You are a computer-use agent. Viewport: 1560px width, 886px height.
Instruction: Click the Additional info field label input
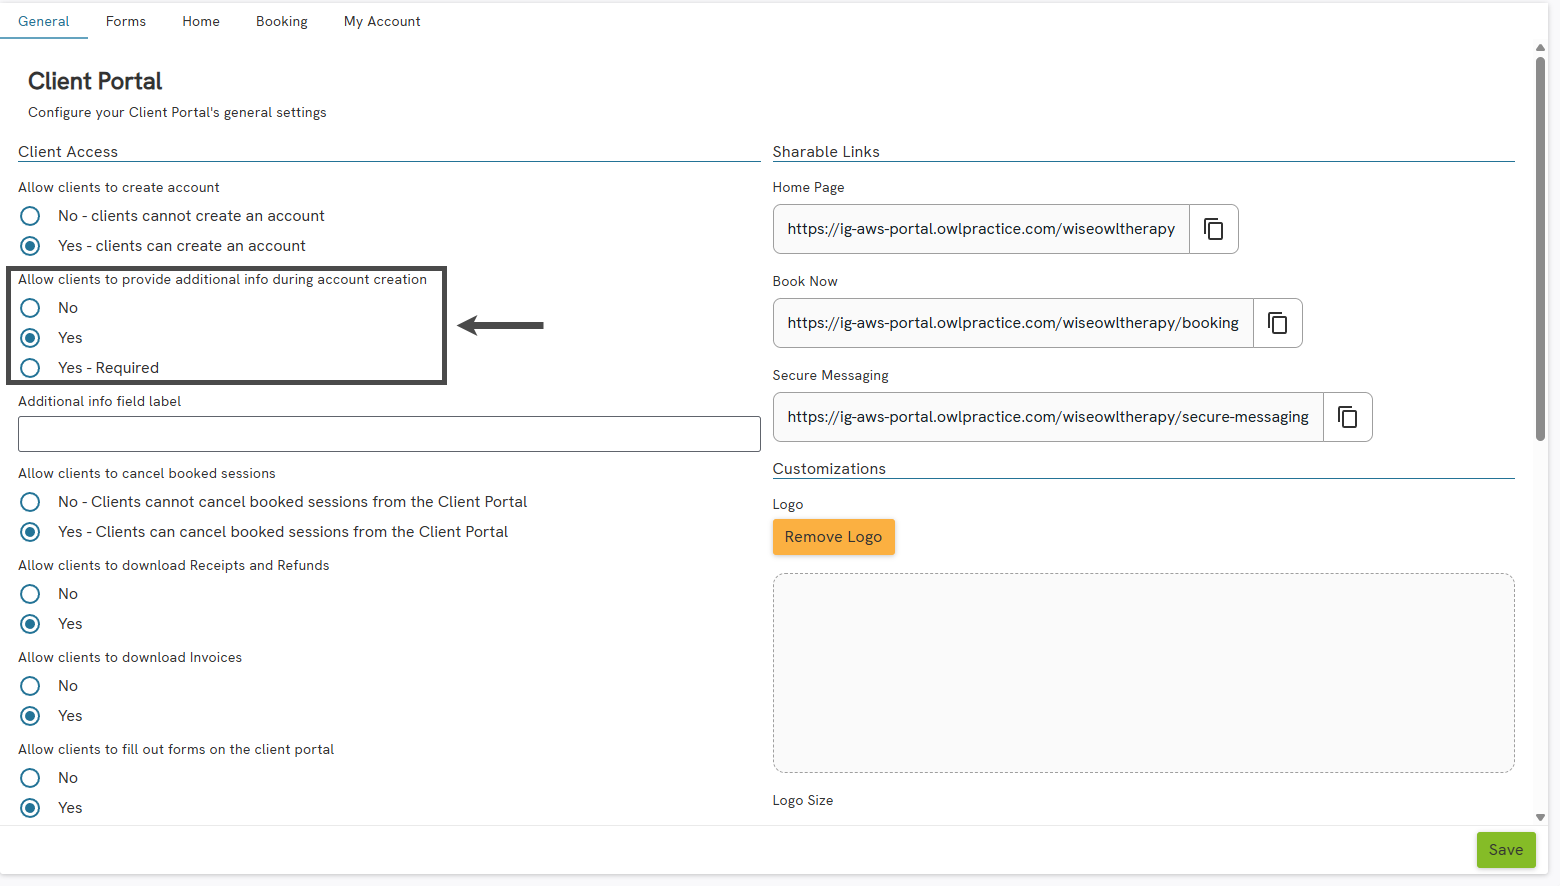coord(389,434)
